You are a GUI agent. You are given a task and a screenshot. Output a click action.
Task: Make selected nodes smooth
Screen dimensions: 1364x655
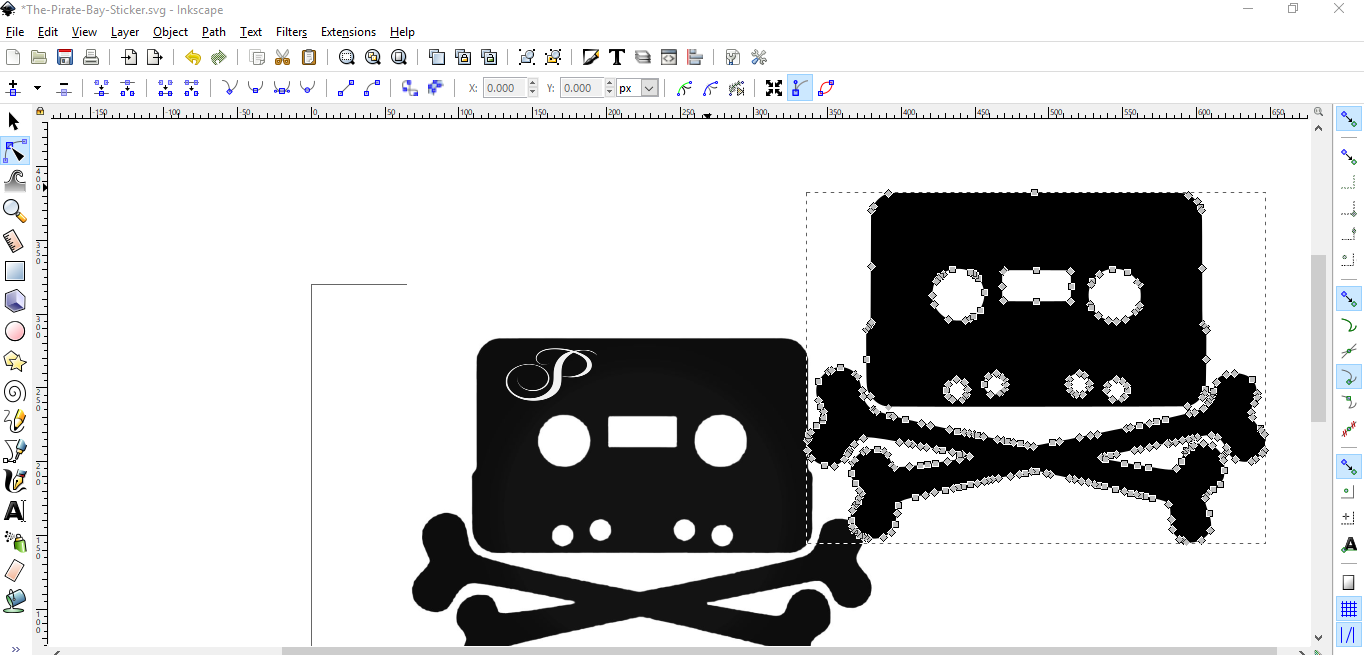255,88
